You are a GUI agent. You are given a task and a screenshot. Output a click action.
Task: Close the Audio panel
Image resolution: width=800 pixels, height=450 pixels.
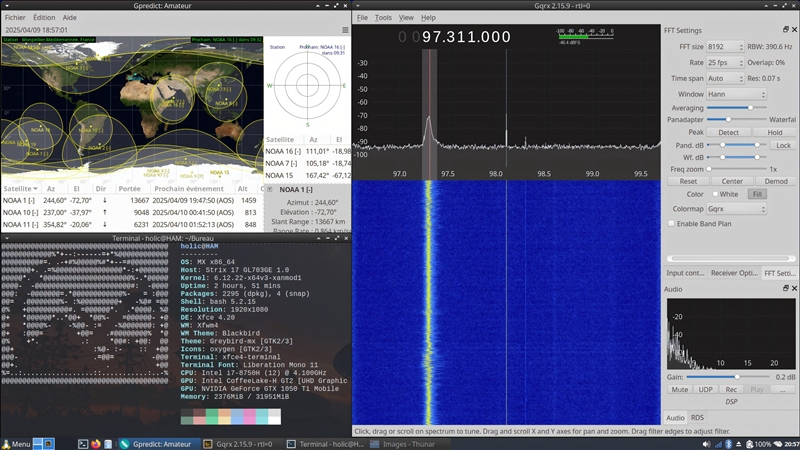pos(793,289)
